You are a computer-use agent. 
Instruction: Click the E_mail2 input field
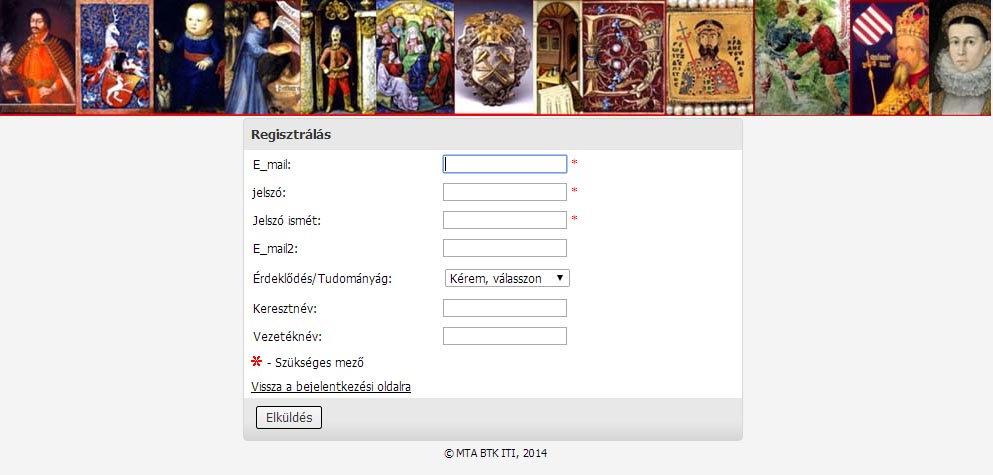pos(505,248)
